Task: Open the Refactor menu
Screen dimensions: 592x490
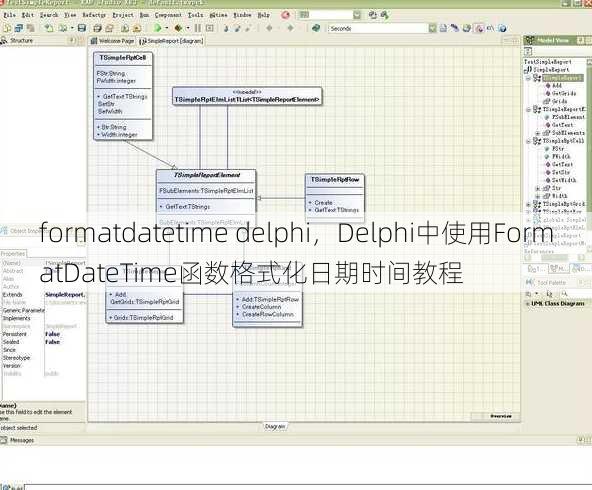Action: tap(94, 15)
